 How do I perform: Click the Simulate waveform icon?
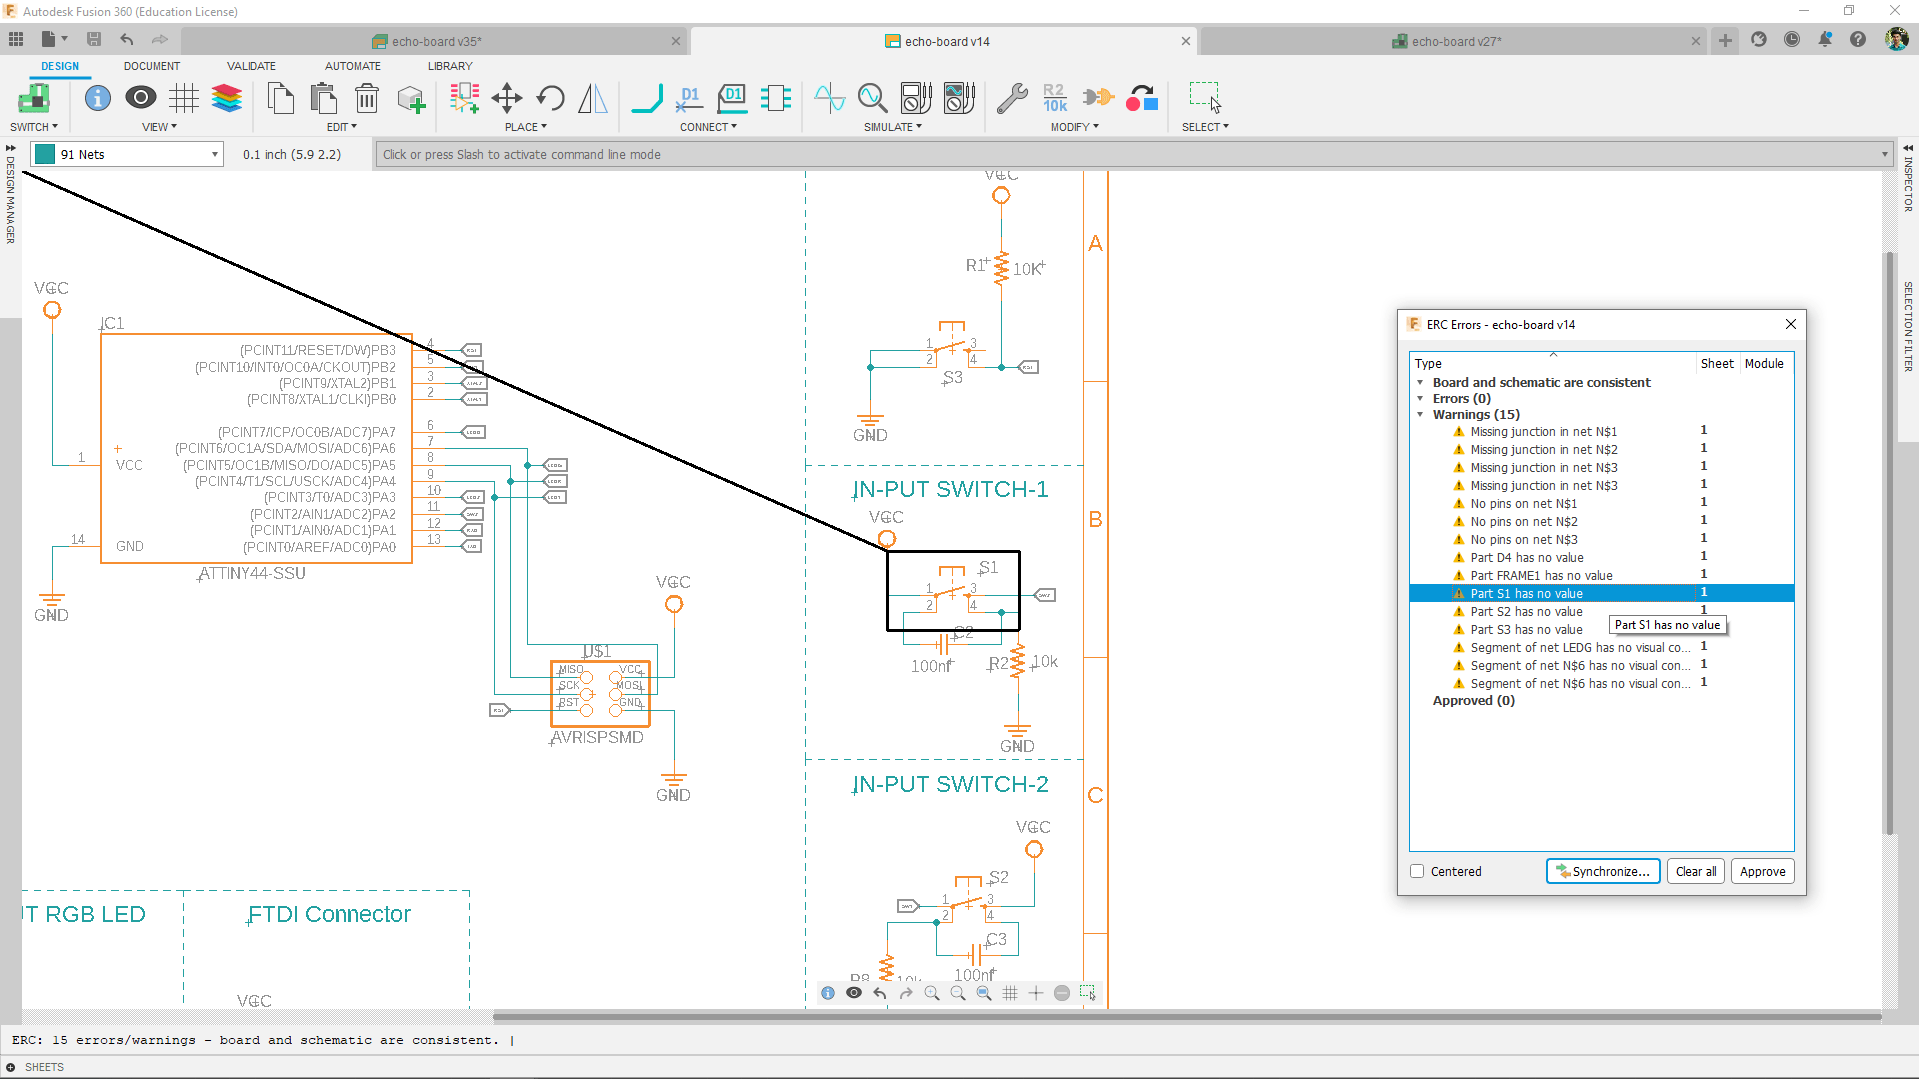tap(829, 98)
